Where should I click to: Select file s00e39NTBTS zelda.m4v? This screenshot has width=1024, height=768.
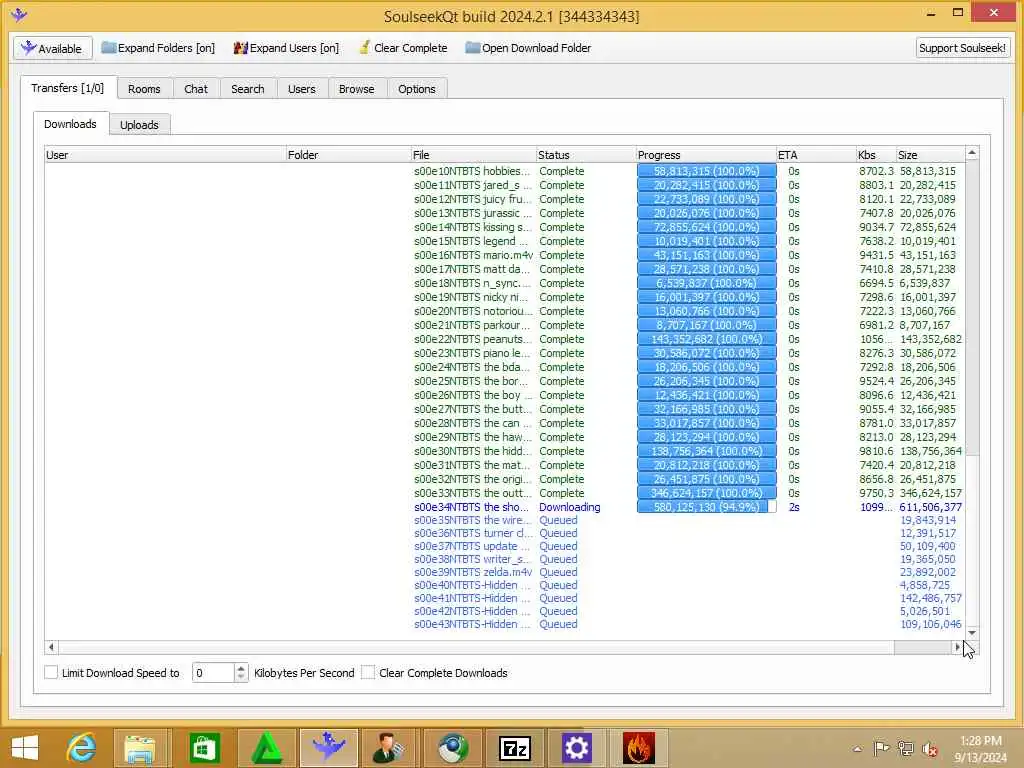[473, 572]
